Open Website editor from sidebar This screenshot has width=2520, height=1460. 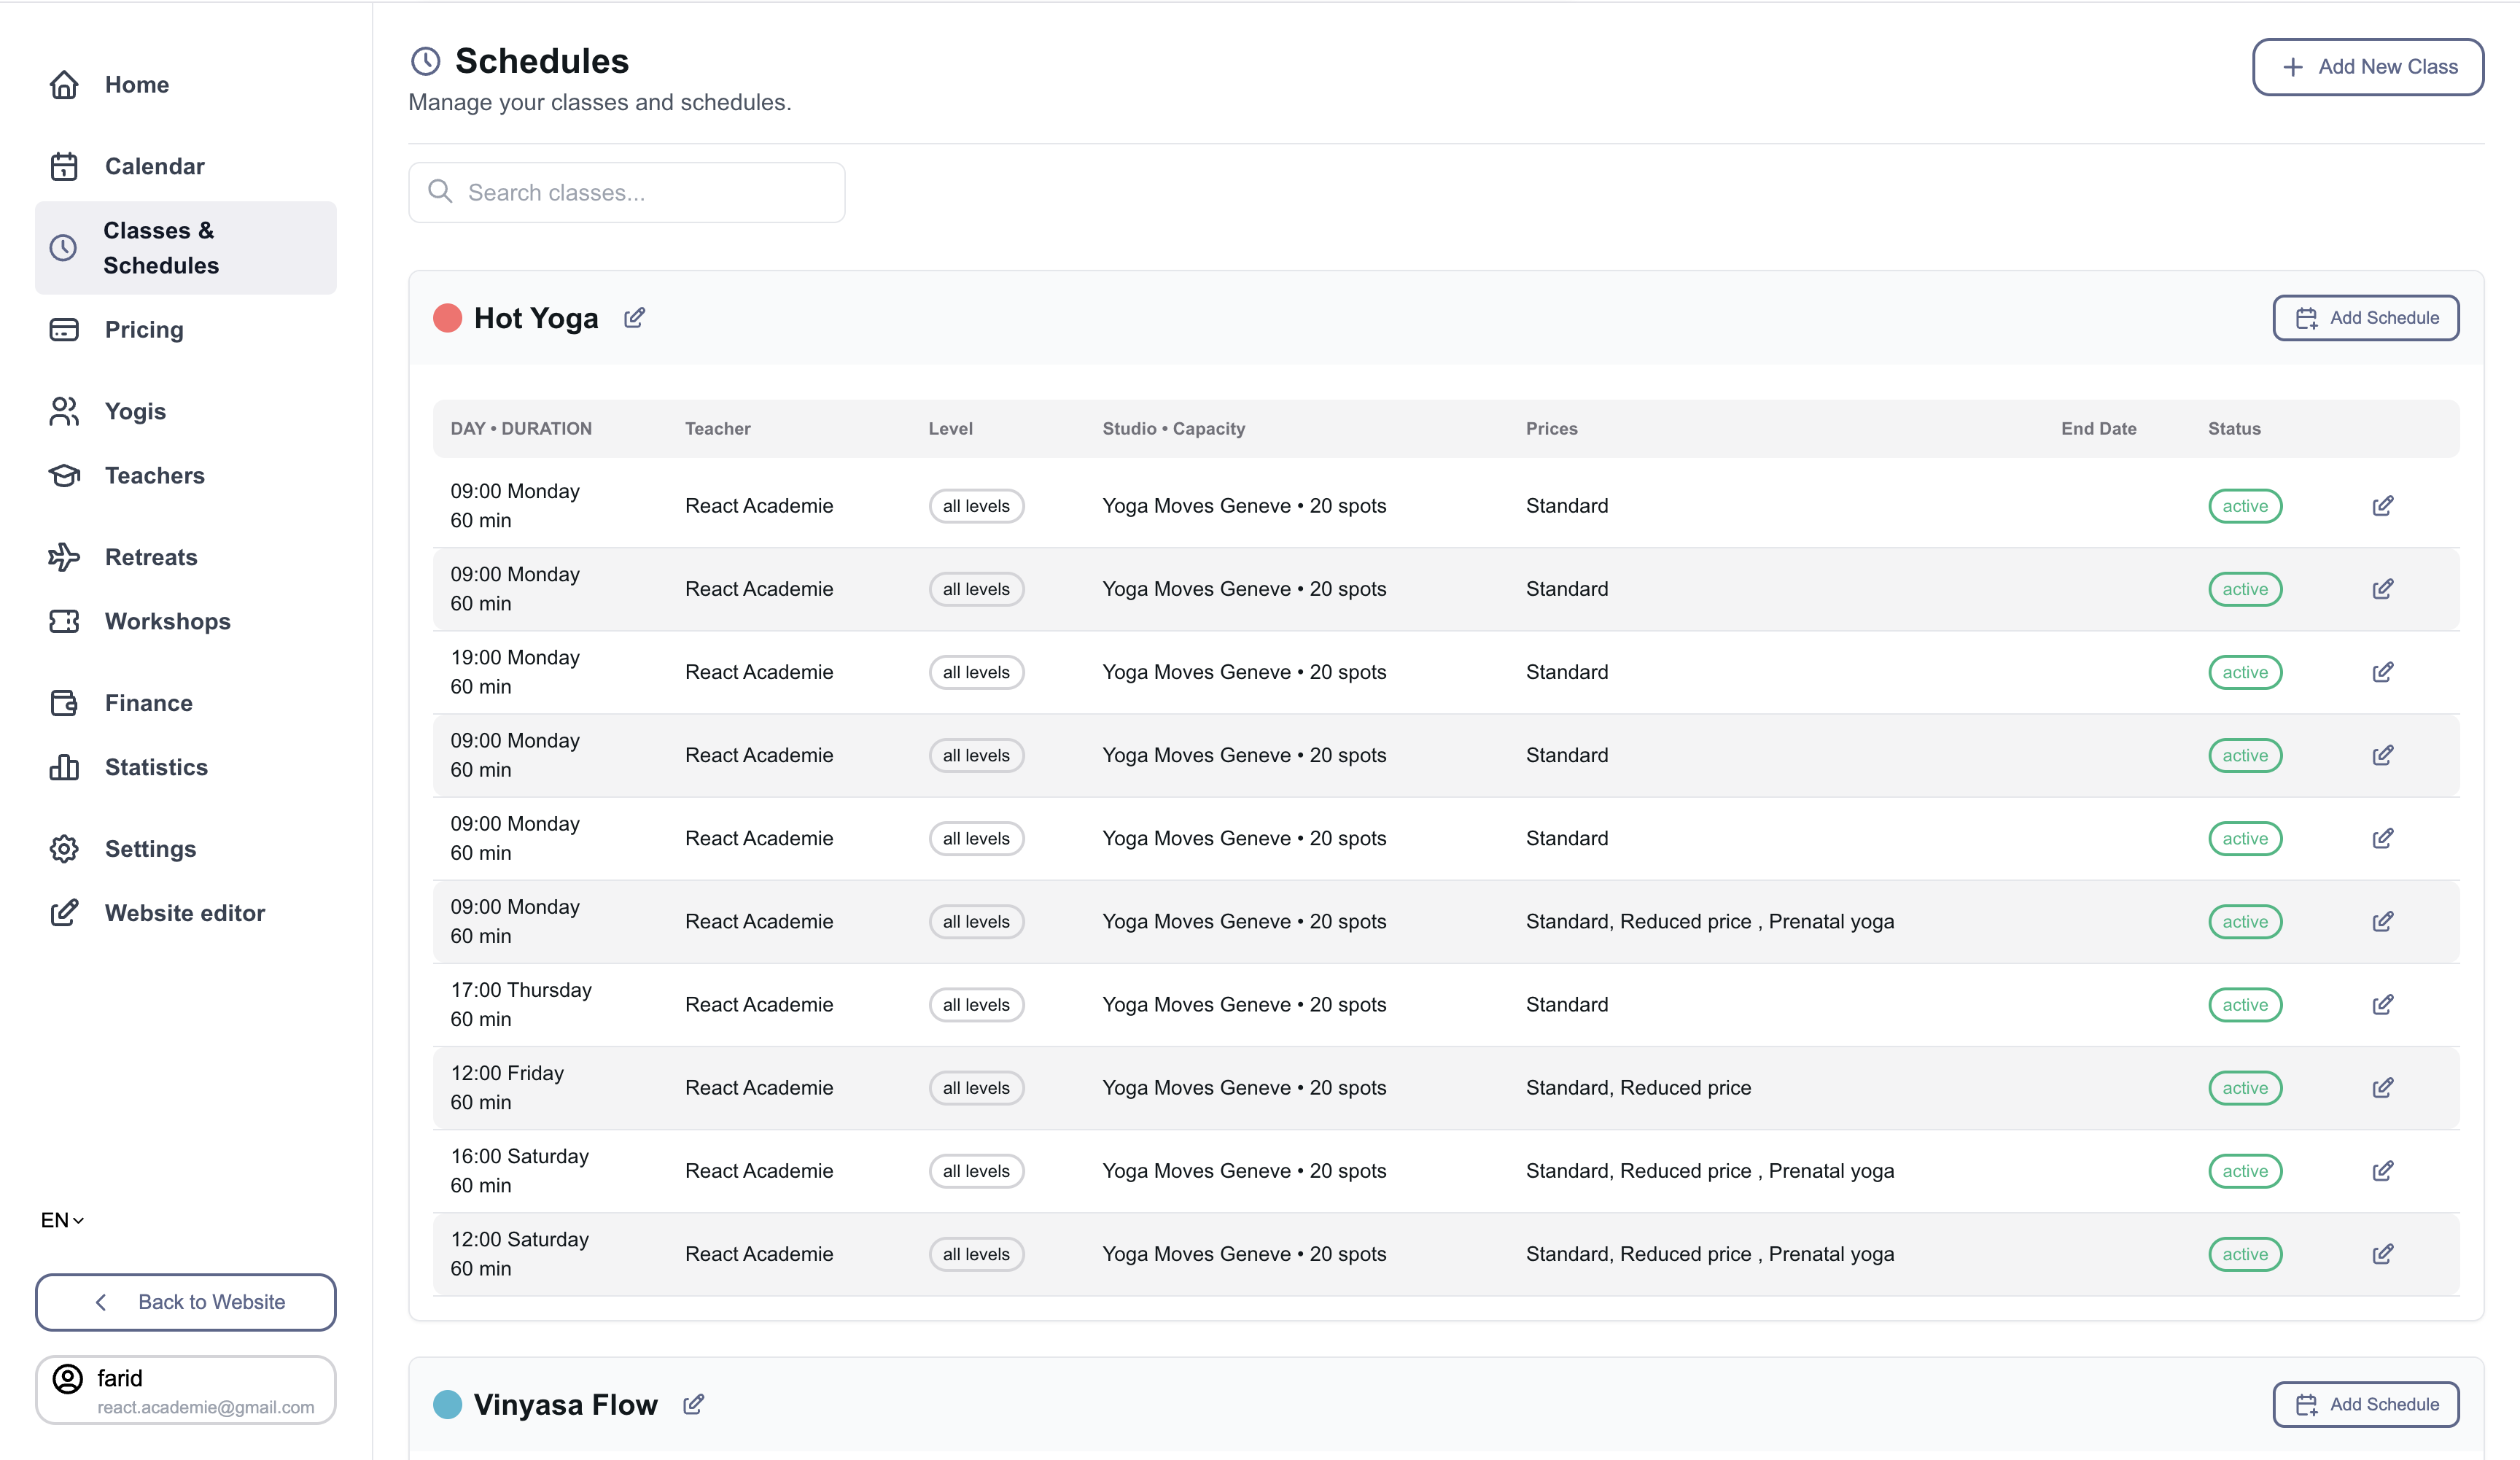pos(184,913)
